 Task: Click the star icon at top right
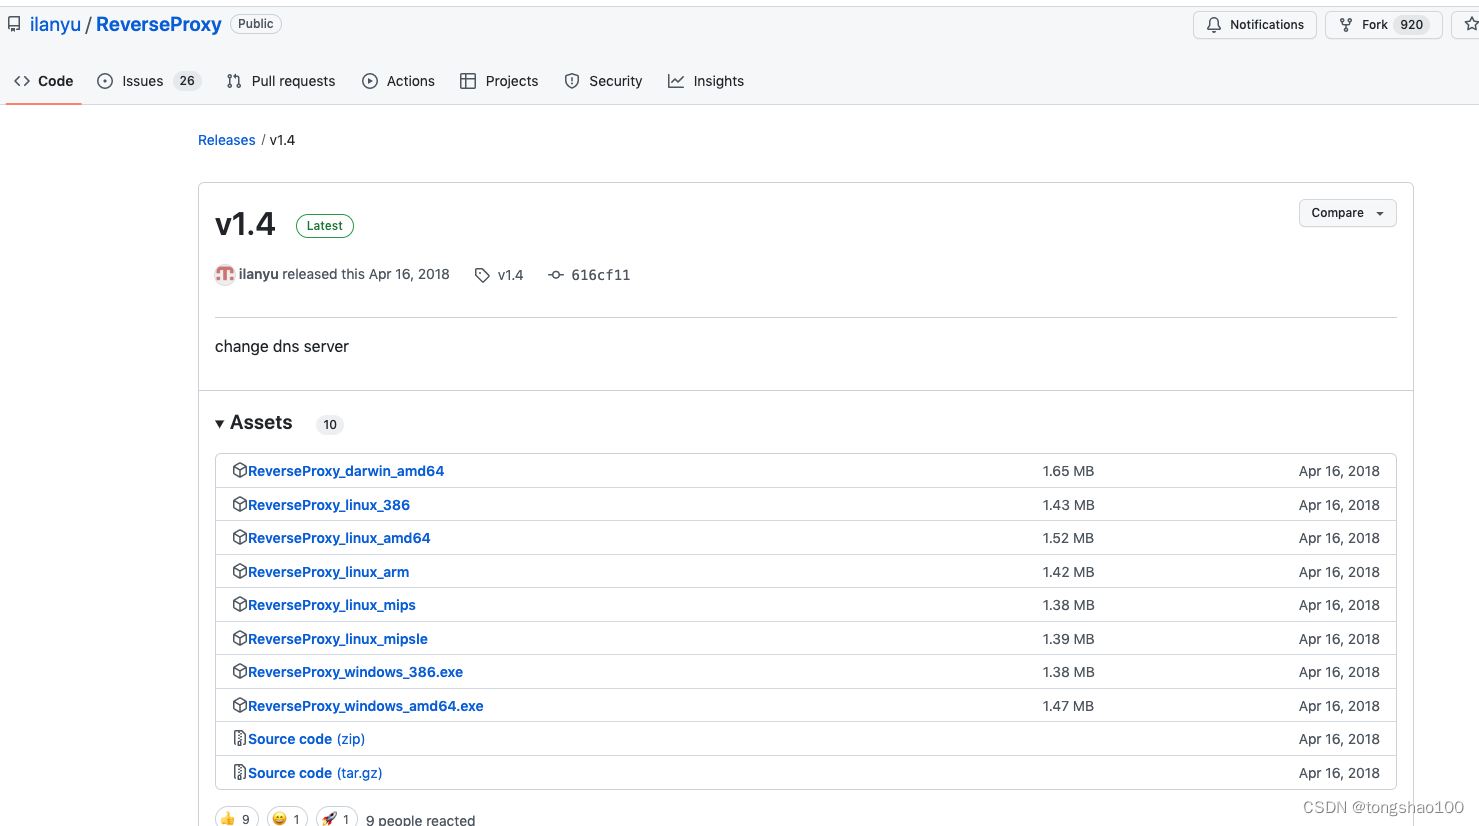click(x=1470, y=24)
